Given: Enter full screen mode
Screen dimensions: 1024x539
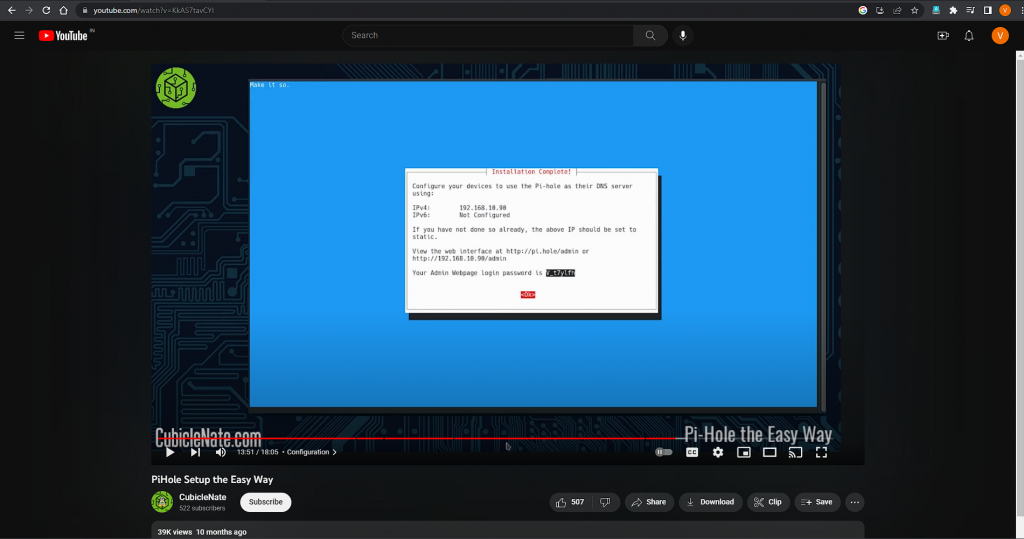Looking at the screenshot, I should pyautogui.click(x=822, y=452).
